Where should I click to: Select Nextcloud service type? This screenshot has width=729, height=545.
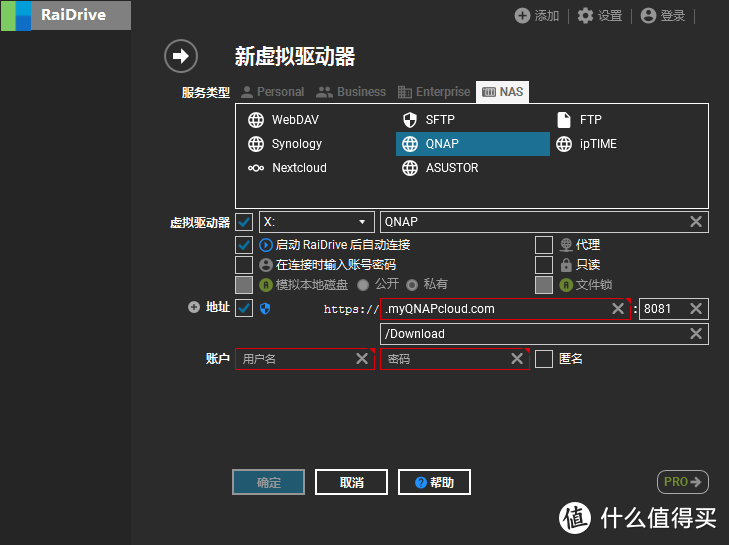pyautogui.click(x=287, y=168)
